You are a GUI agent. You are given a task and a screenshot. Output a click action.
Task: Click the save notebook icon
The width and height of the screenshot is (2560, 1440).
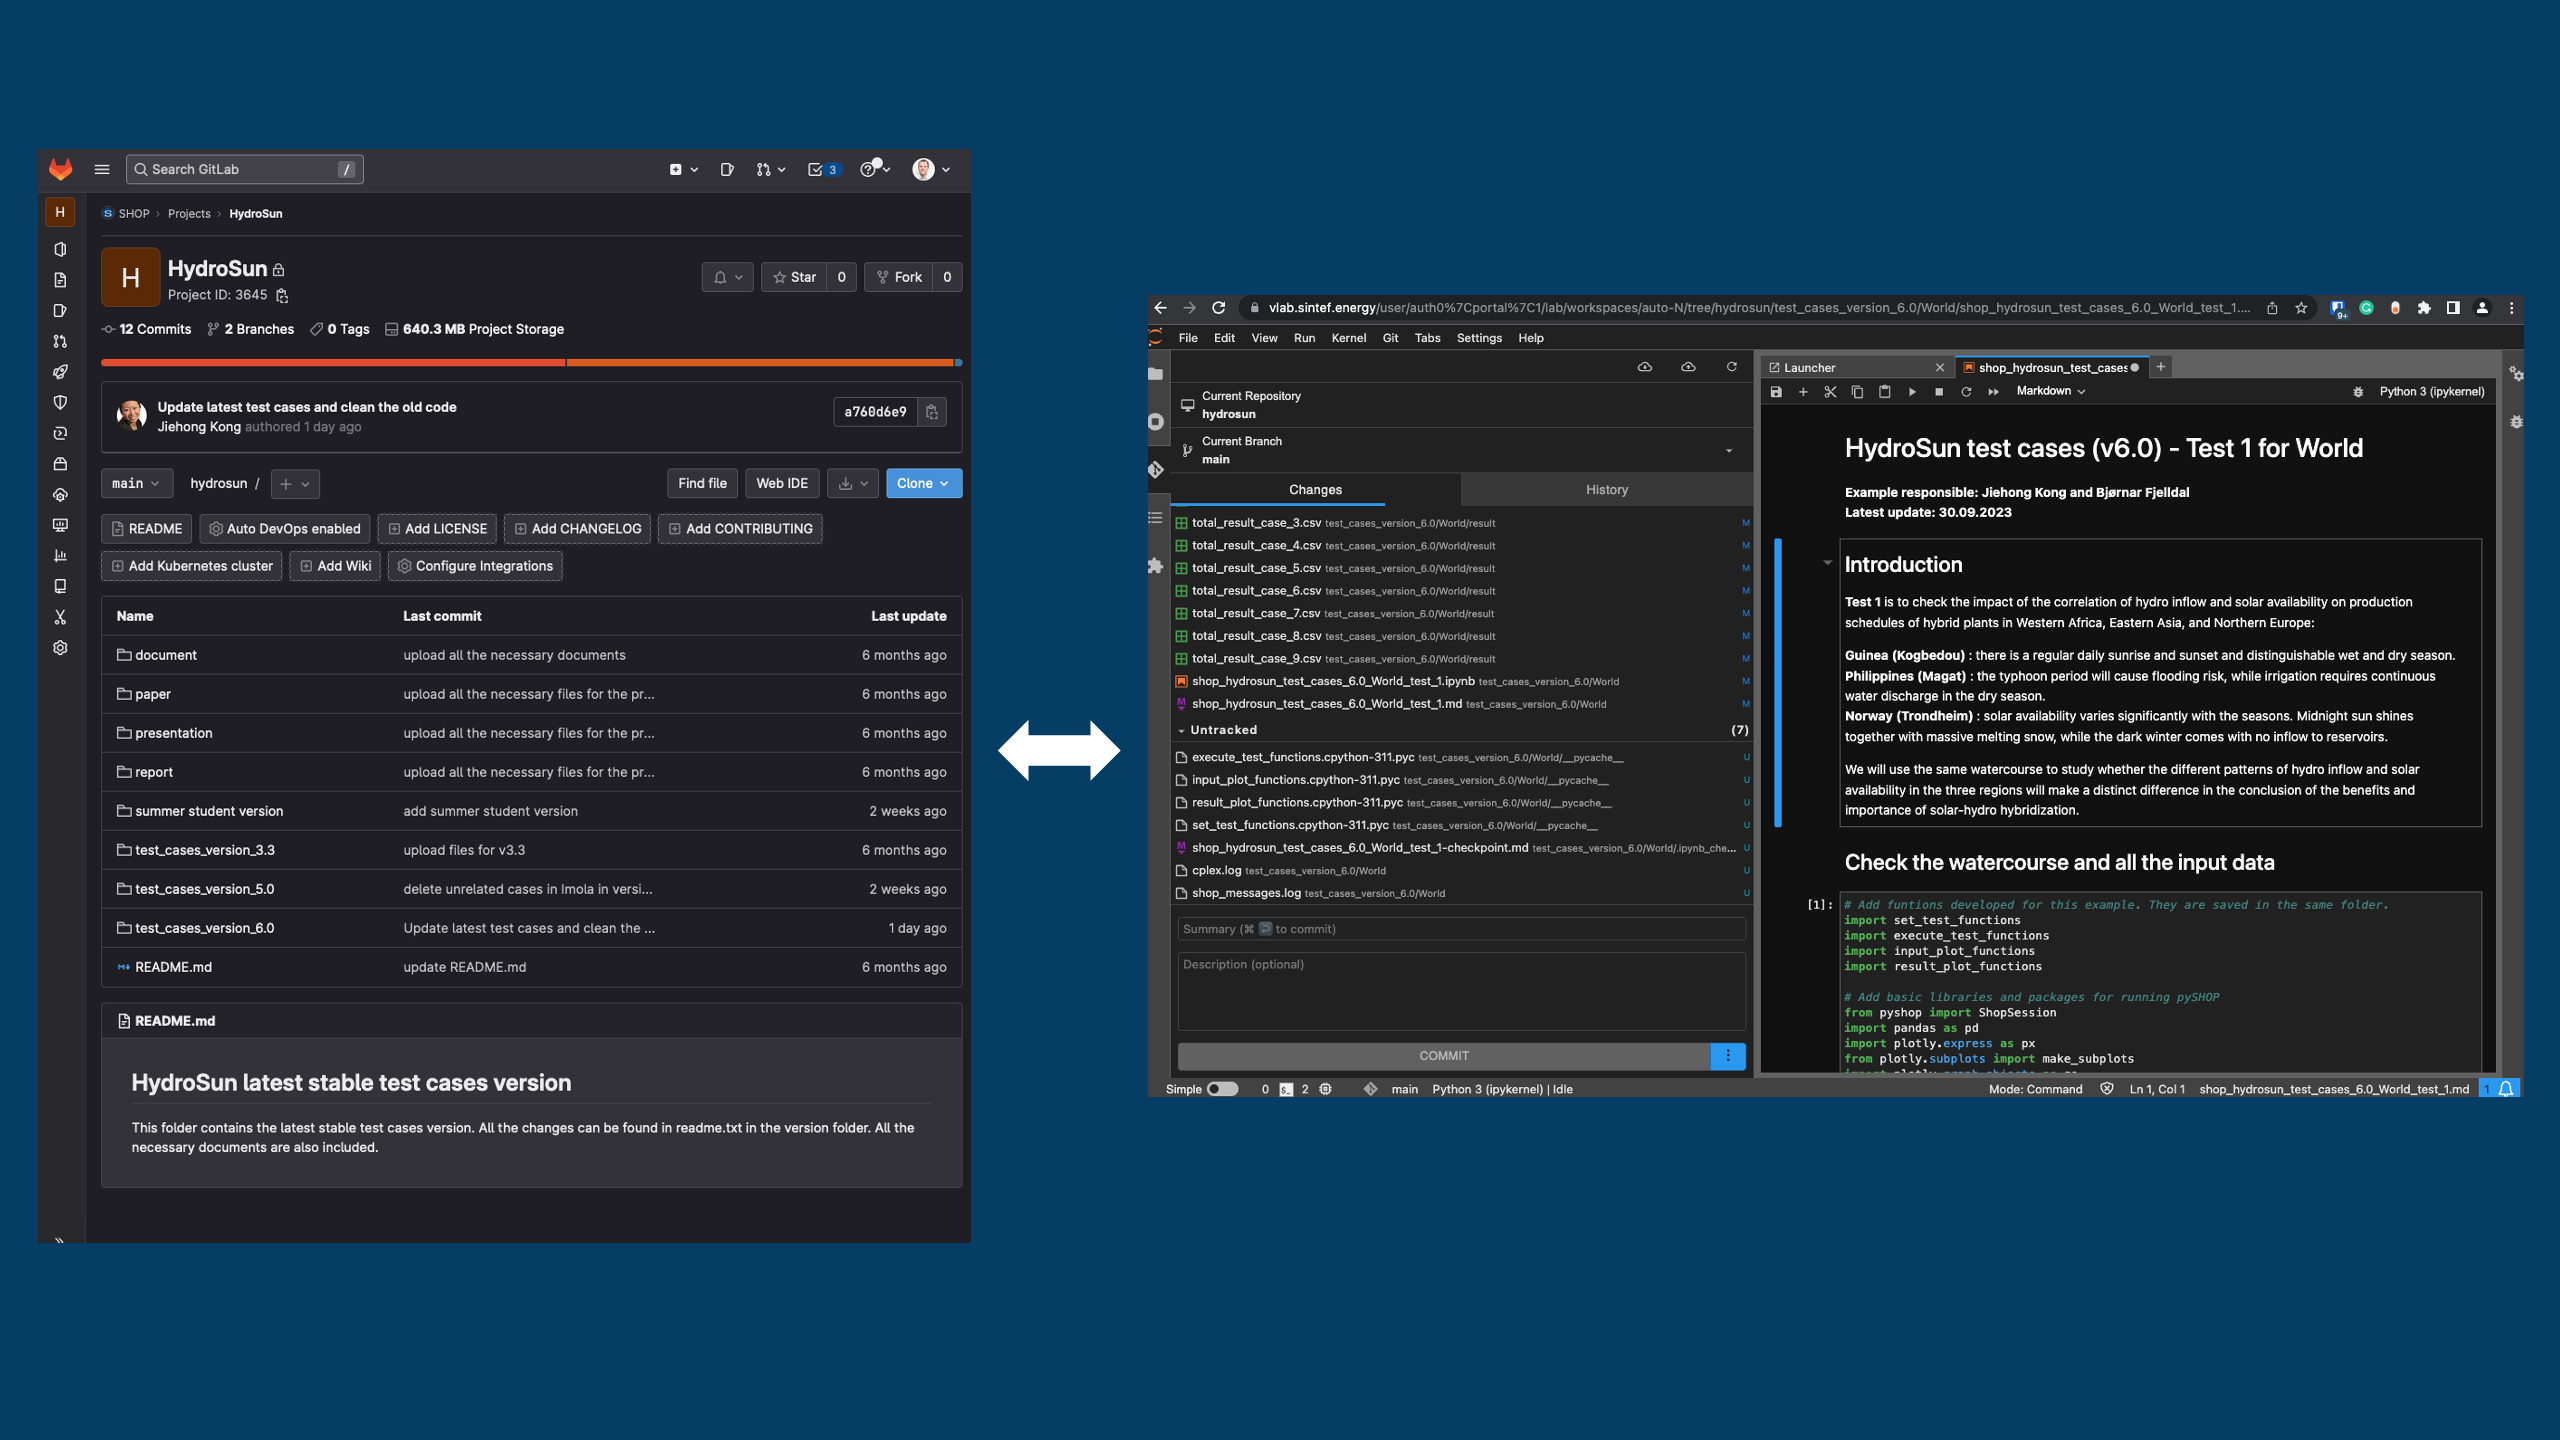(1777, 391)
